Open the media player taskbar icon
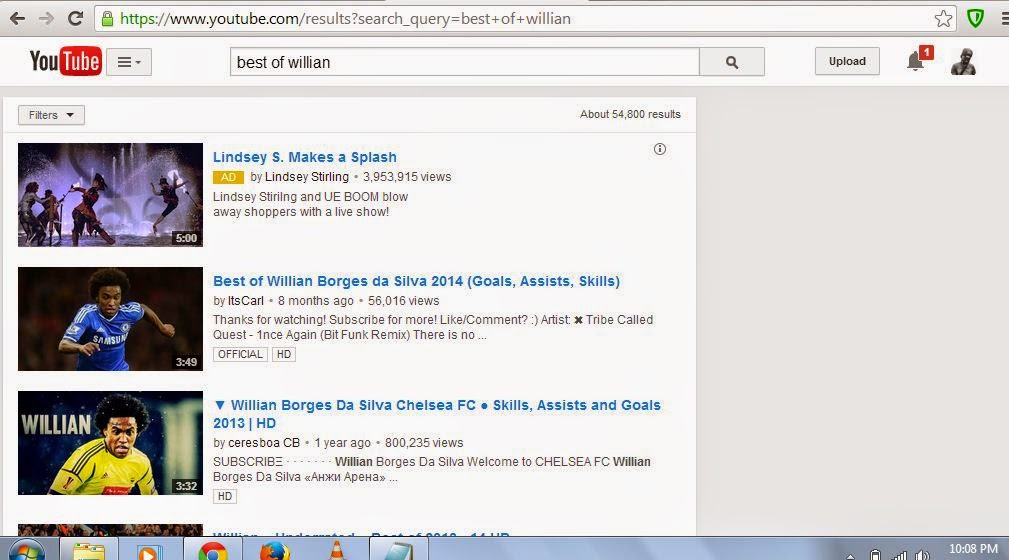The width and height of the screenshot is (1009, 560). [149, 552]
